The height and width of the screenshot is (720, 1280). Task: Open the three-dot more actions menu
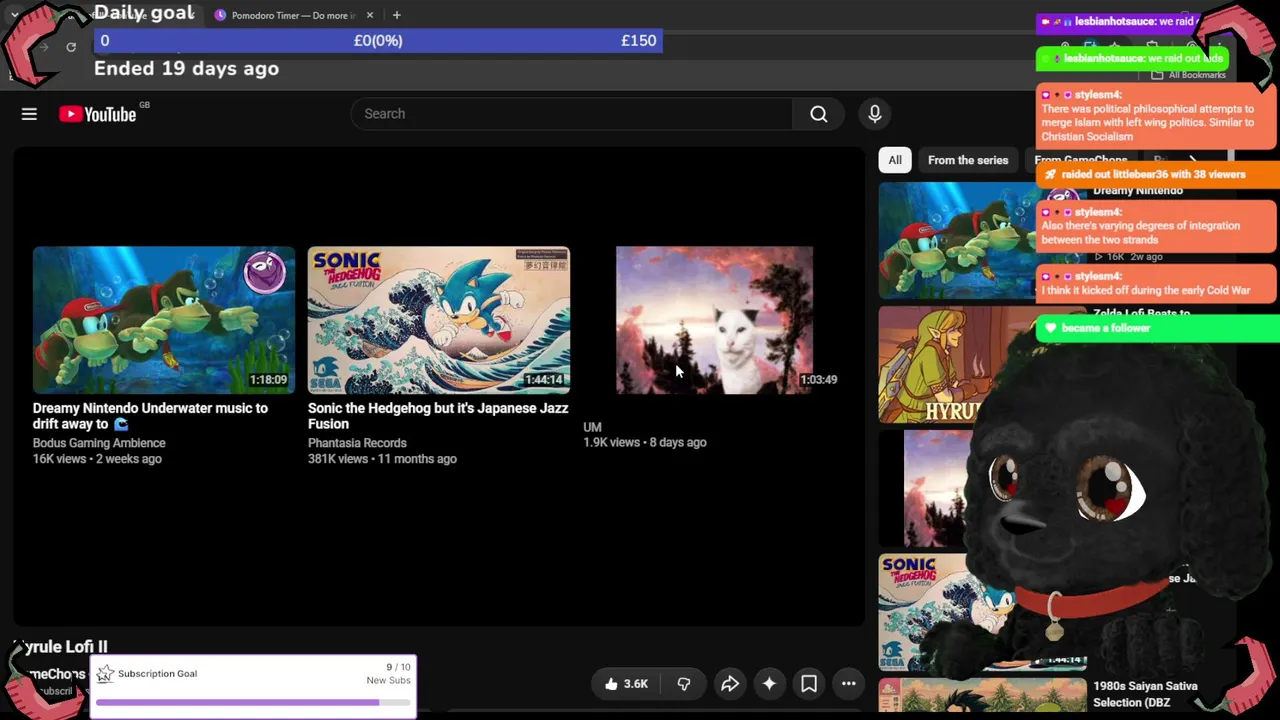[x=848, y=684]
